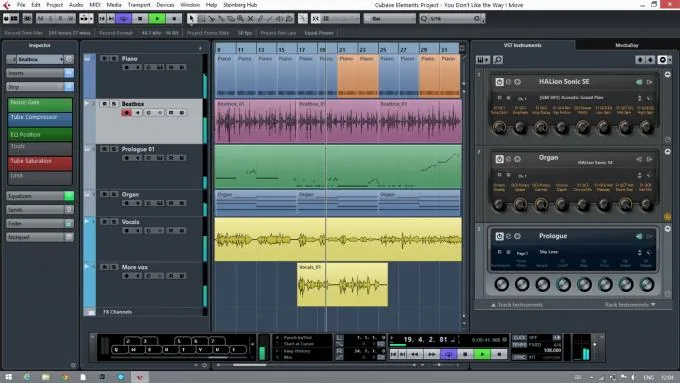Open the Transport menu
Image resolution: width=680 pixels, height=383 pixels.
click(139, 5)
